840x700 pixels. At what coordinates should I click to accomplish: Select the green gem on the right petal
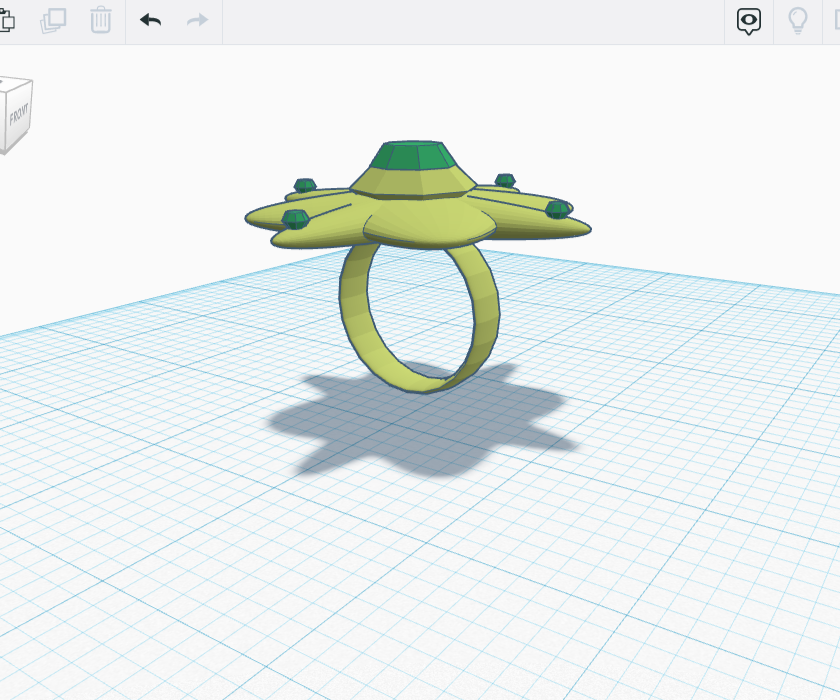(x=557, y=209)
